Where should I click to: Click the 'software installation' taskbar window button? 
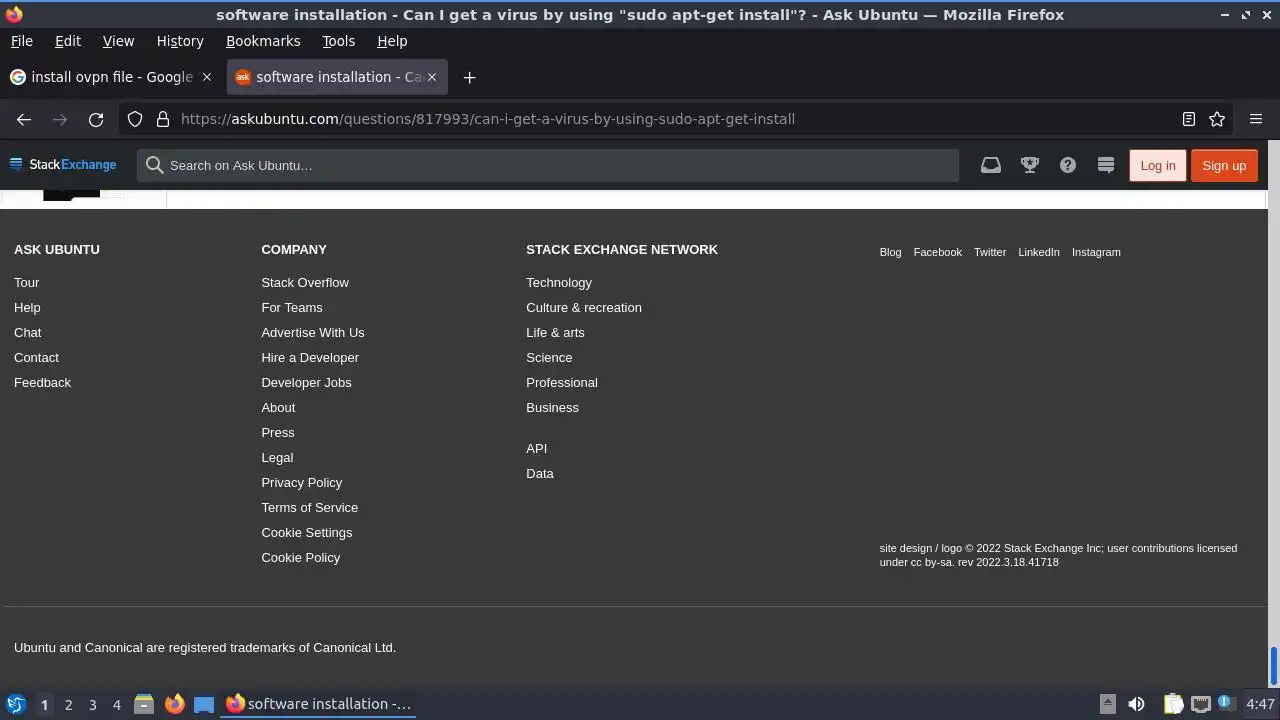(318, 704)
